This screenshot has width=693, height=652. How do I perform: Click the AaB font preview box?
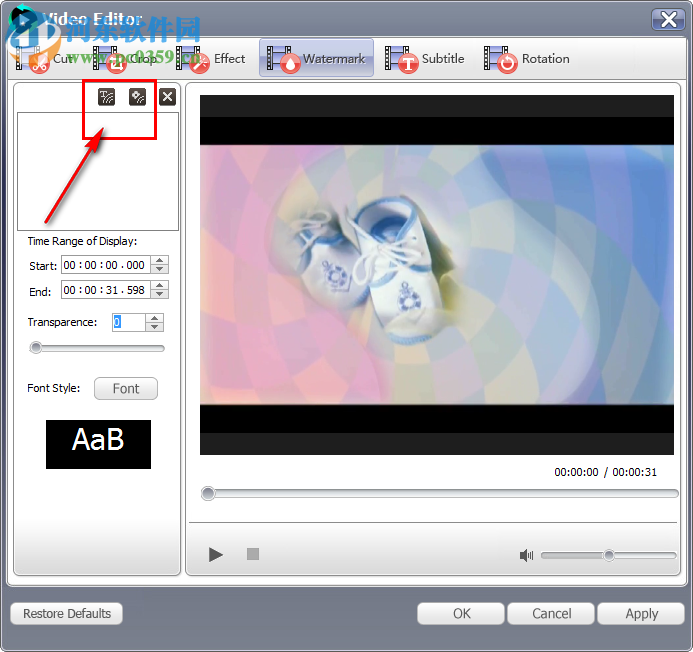click(99, 444)
